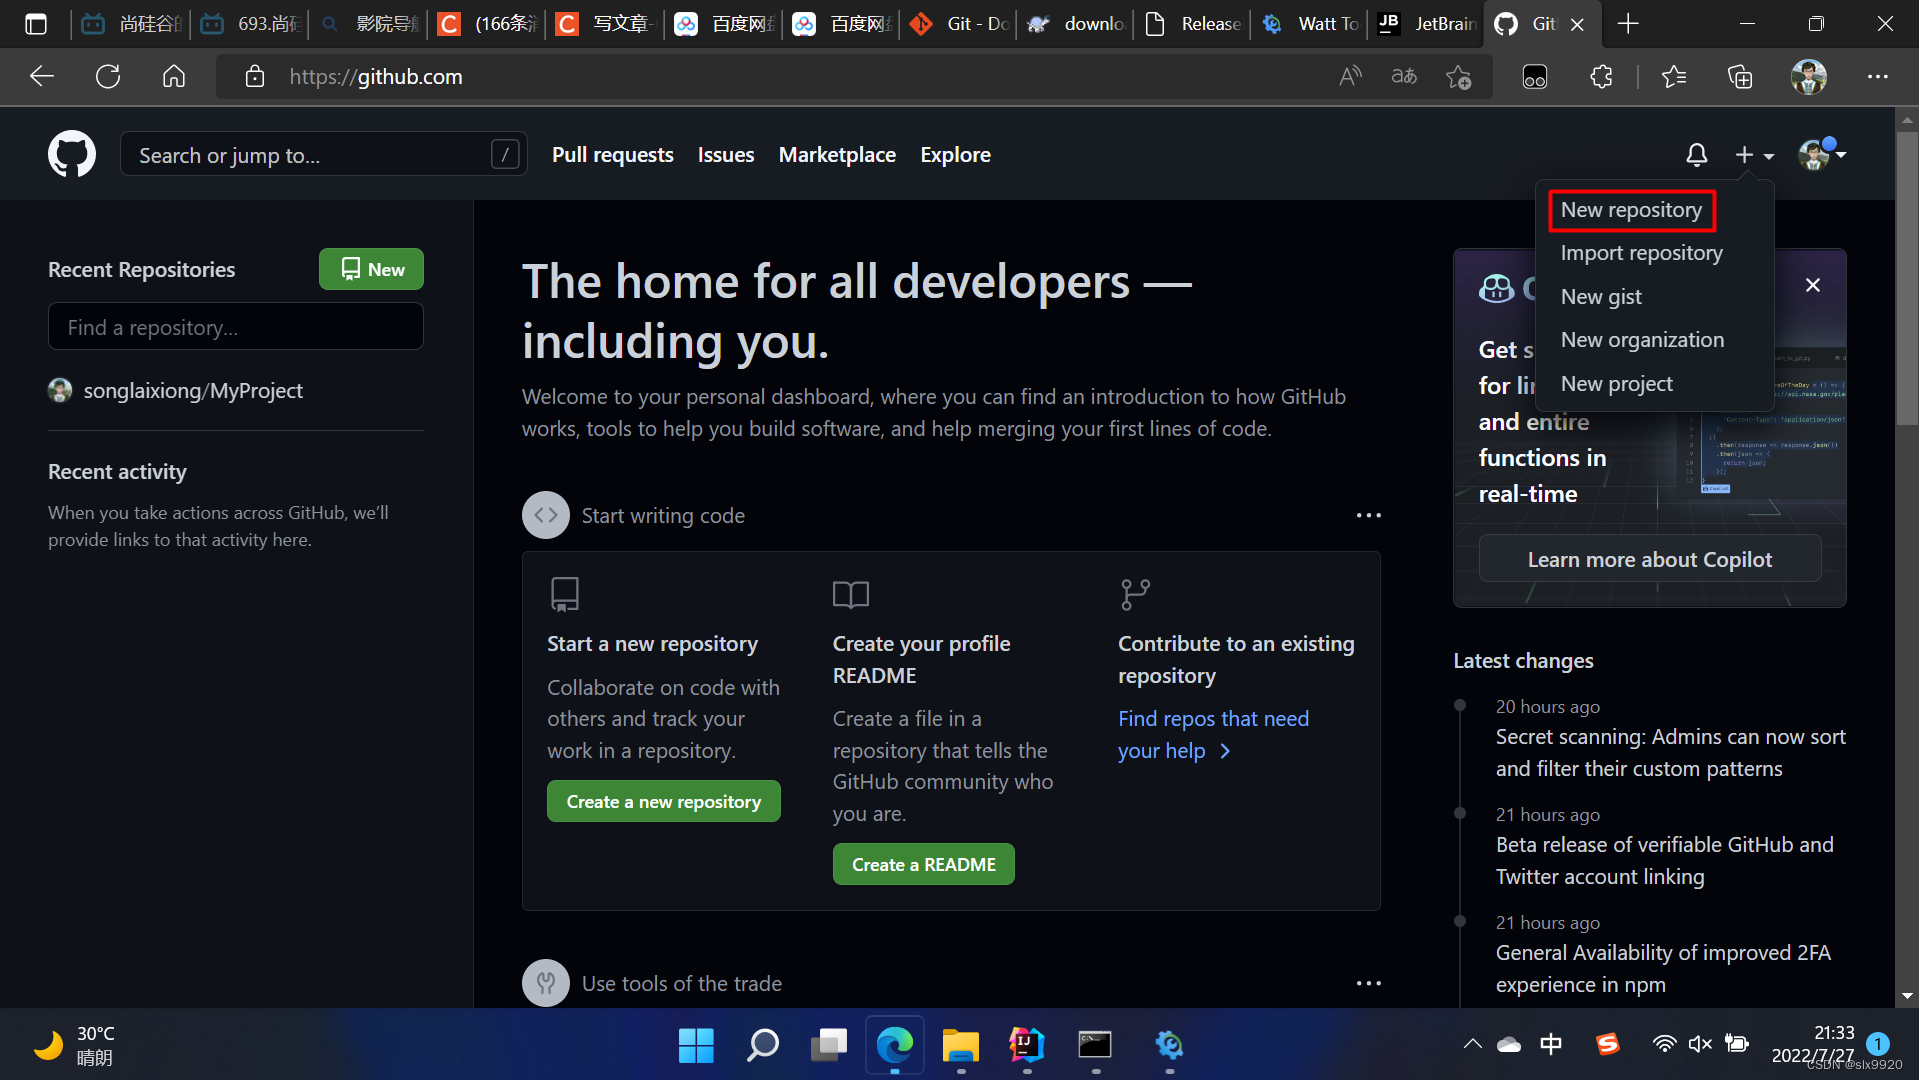Open the browser Extensions puzzle icon
1919x1080 pixels.
point(1601,77)
